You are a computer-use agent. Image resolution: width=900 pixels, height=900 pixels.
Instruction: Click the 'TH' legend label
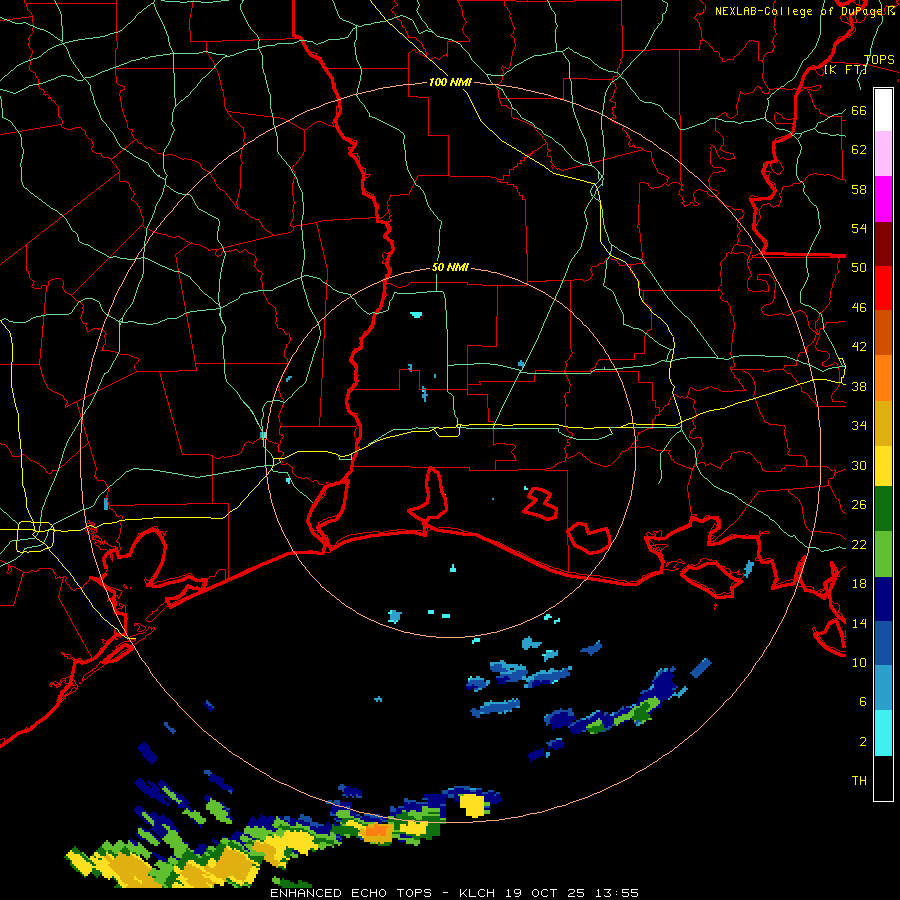tap(859, 780)
